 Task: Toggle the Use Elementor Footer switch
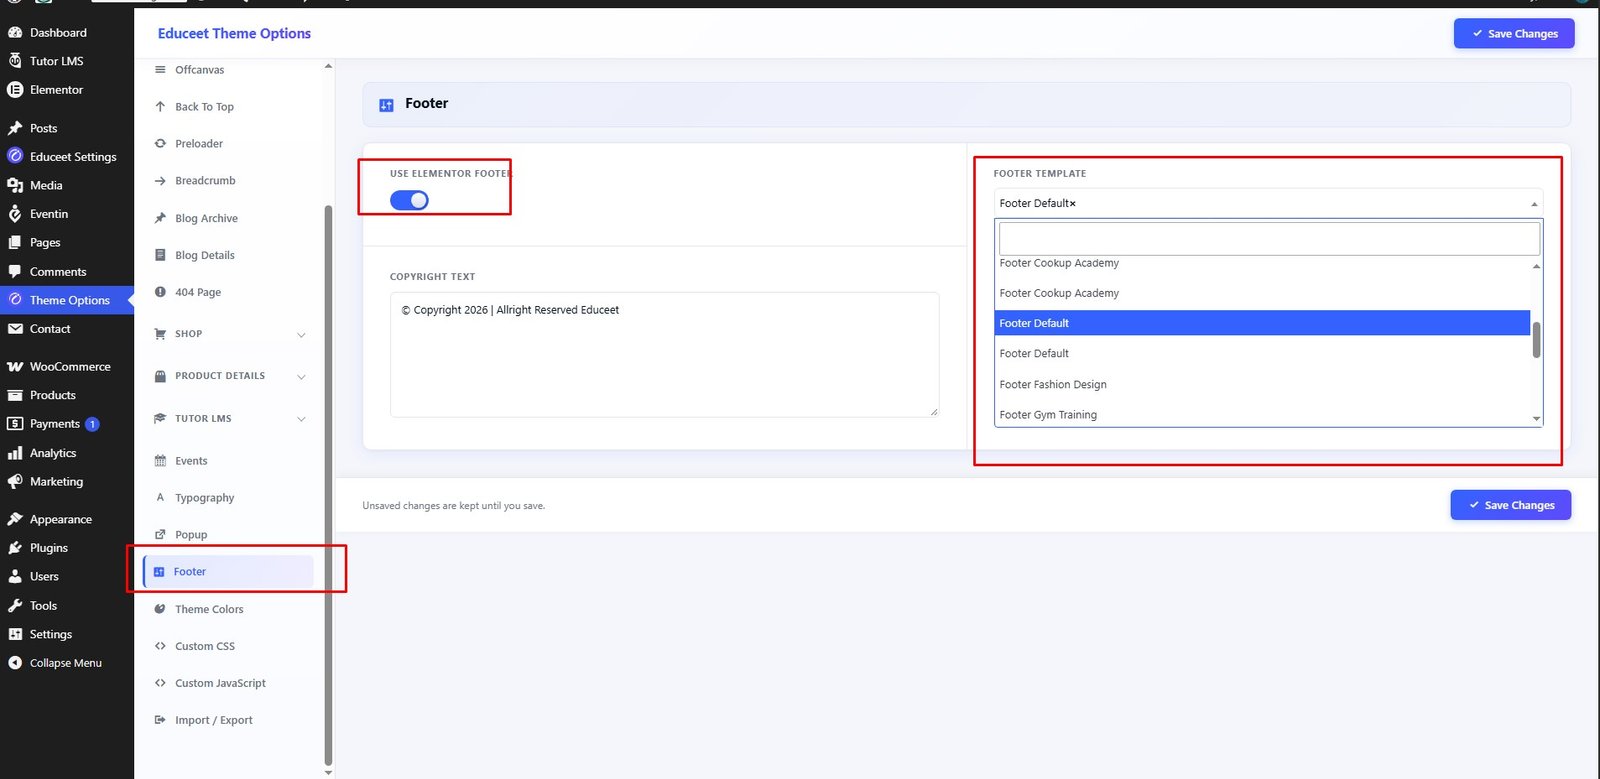pos(409,200)
